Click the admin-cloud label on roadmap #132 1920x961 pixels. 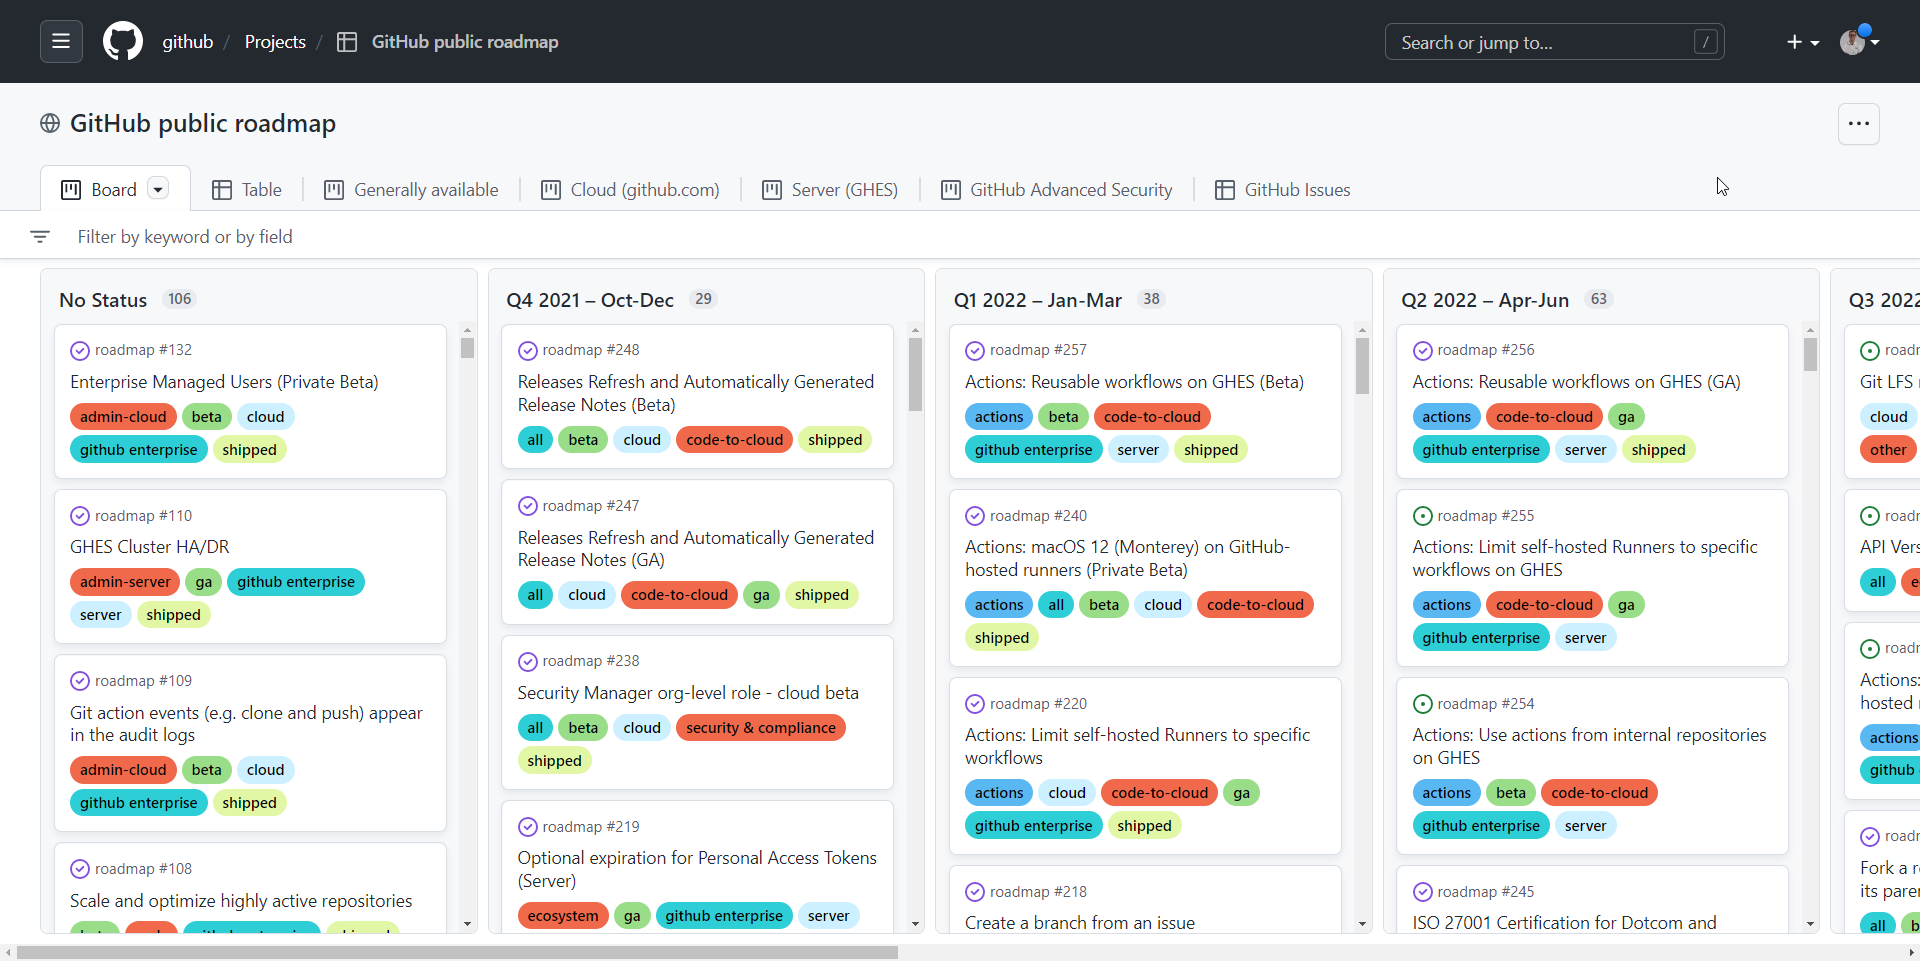123,417
